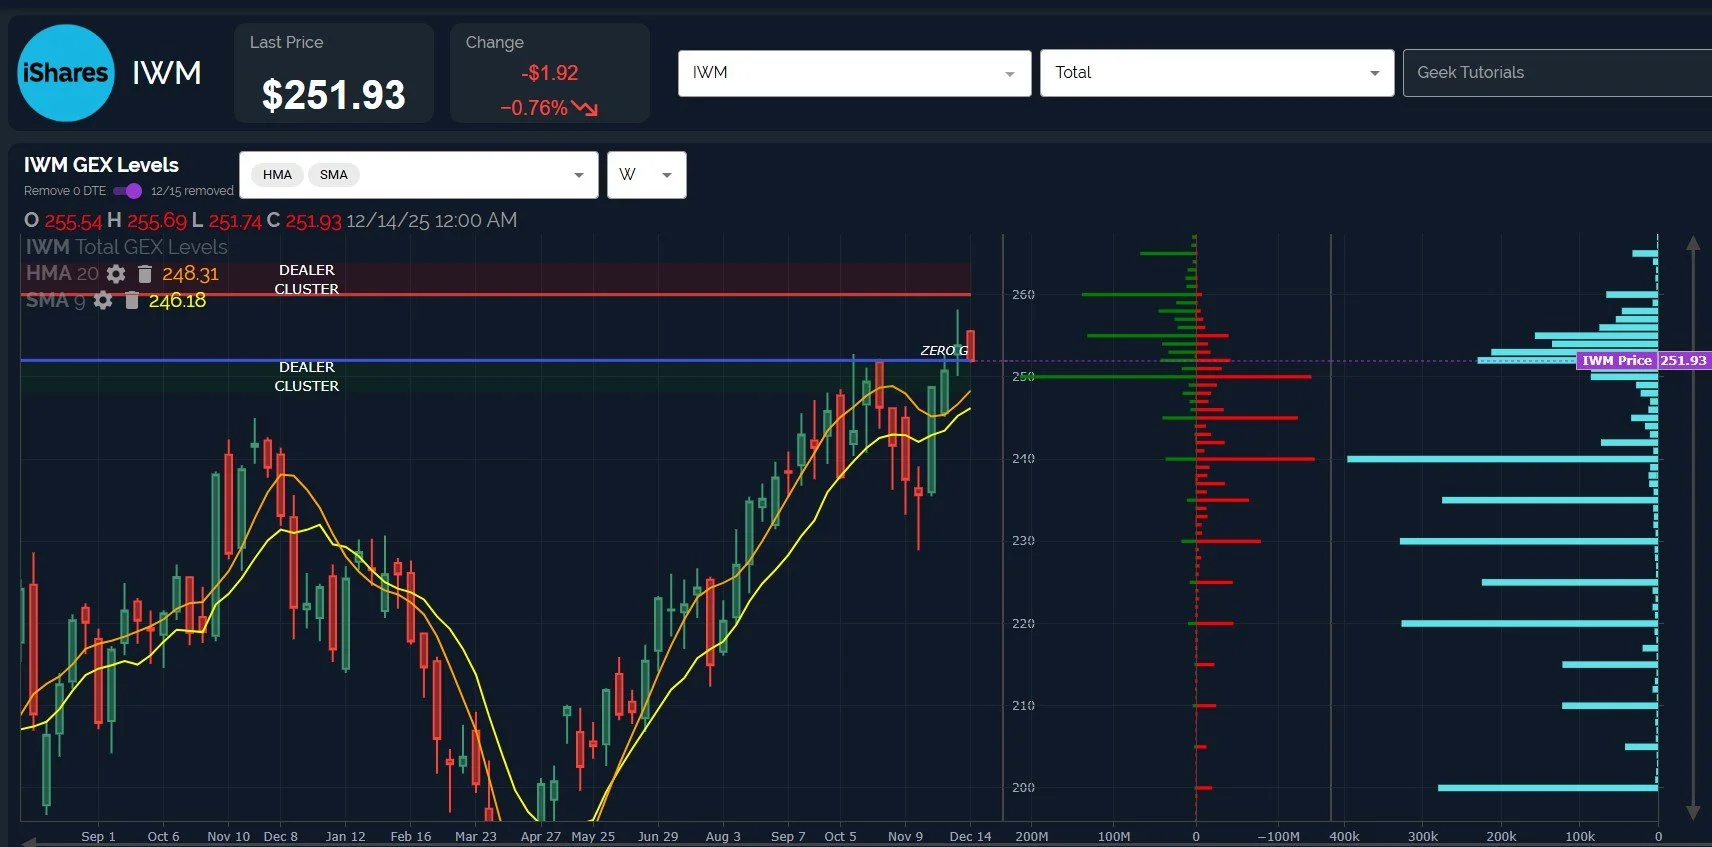
Task: Remove the SMA indicator chip
Action: (x=334, y=175)
